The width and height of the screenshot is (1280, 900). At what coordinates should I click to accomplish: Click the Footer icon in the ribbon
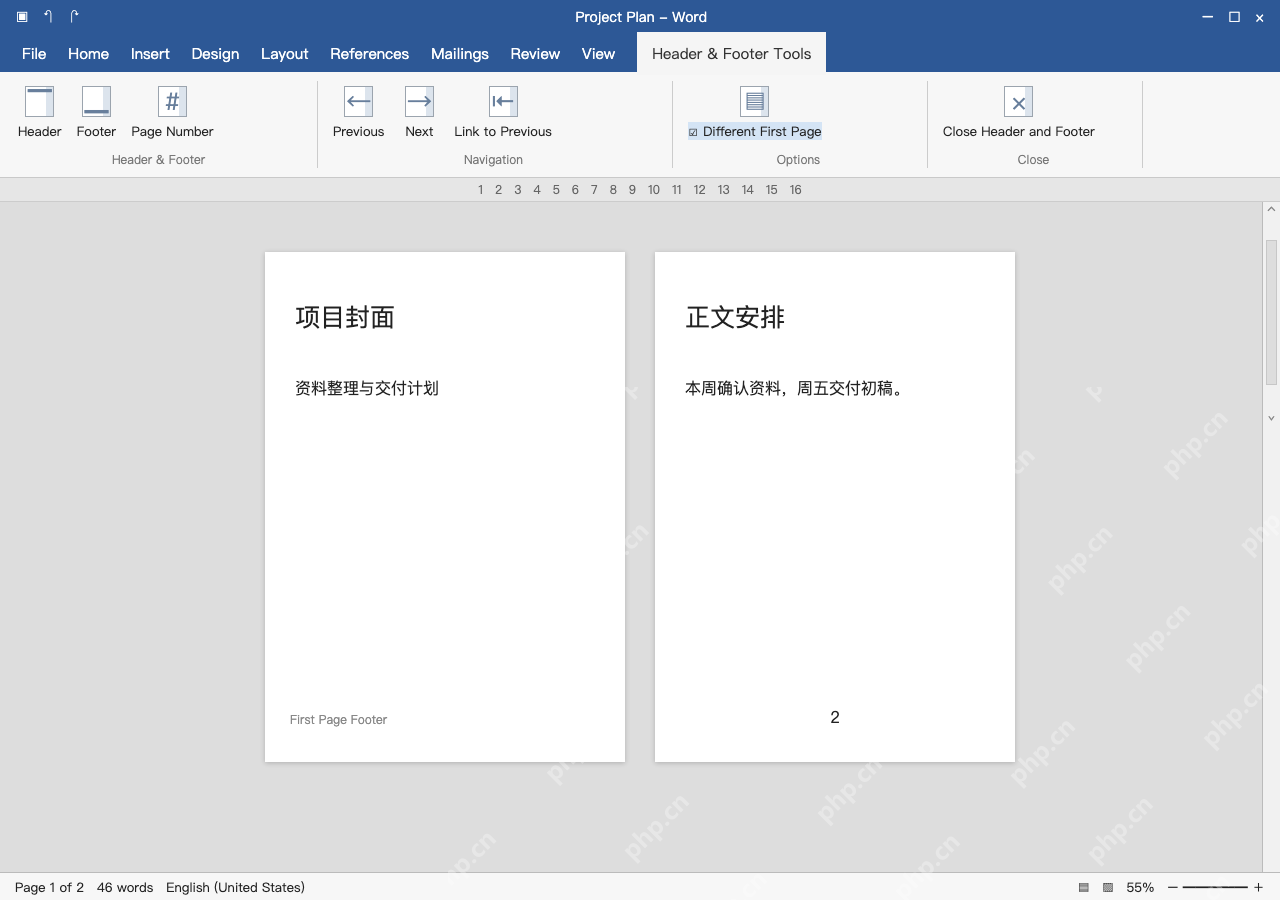coord(96,101)
